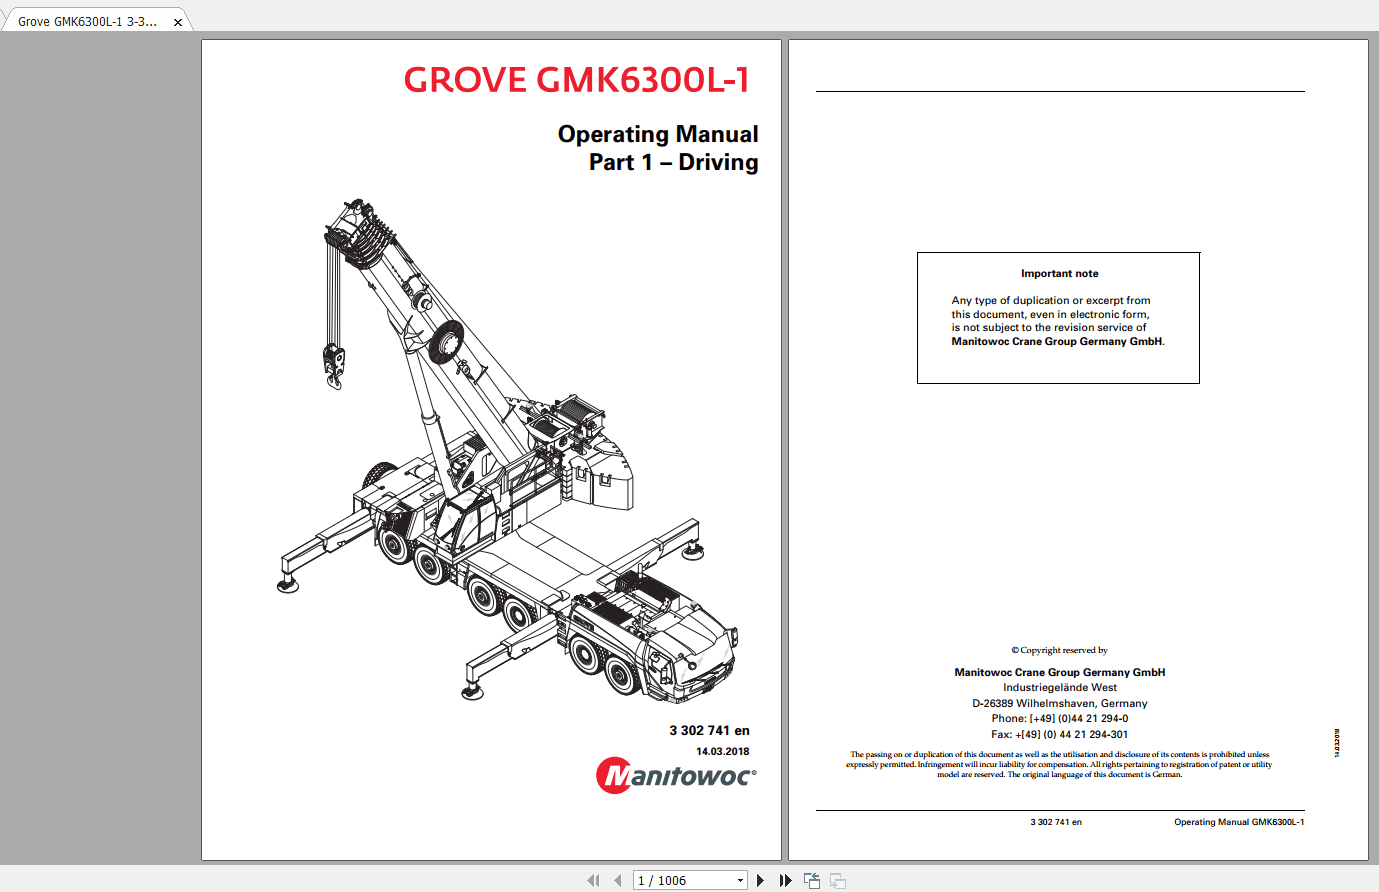1379x892 pixels.
Task: Advance to the next page arrow
Action: coord(760,880)
